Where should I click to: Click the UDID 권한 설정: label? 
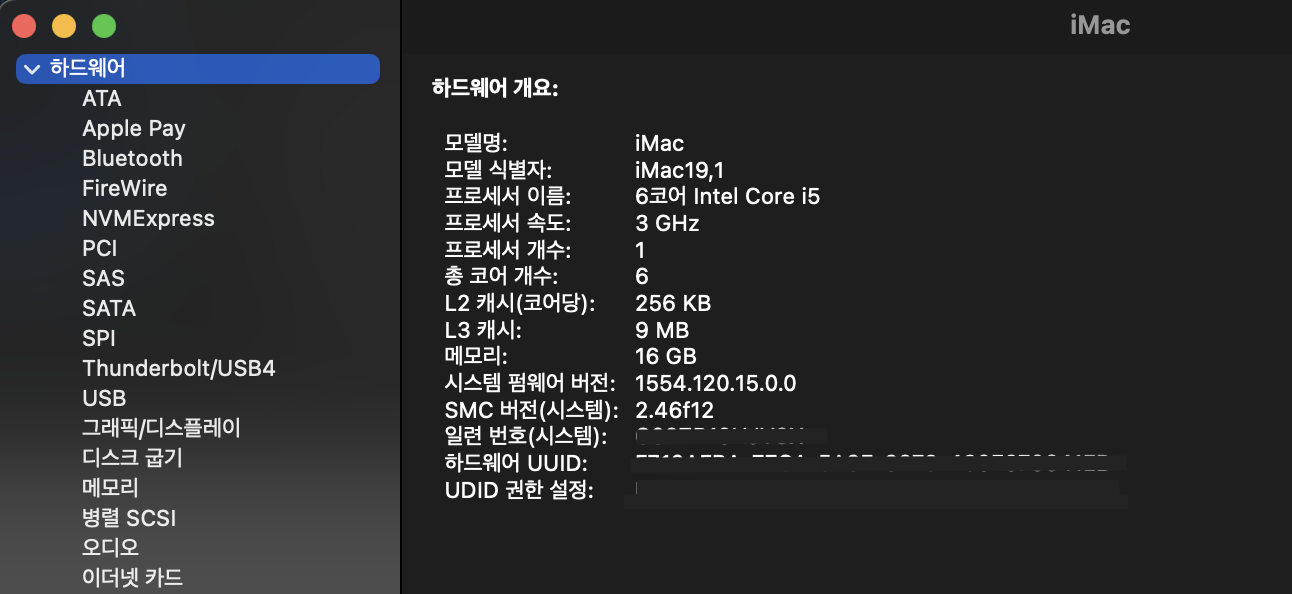[x=520, y=490]
